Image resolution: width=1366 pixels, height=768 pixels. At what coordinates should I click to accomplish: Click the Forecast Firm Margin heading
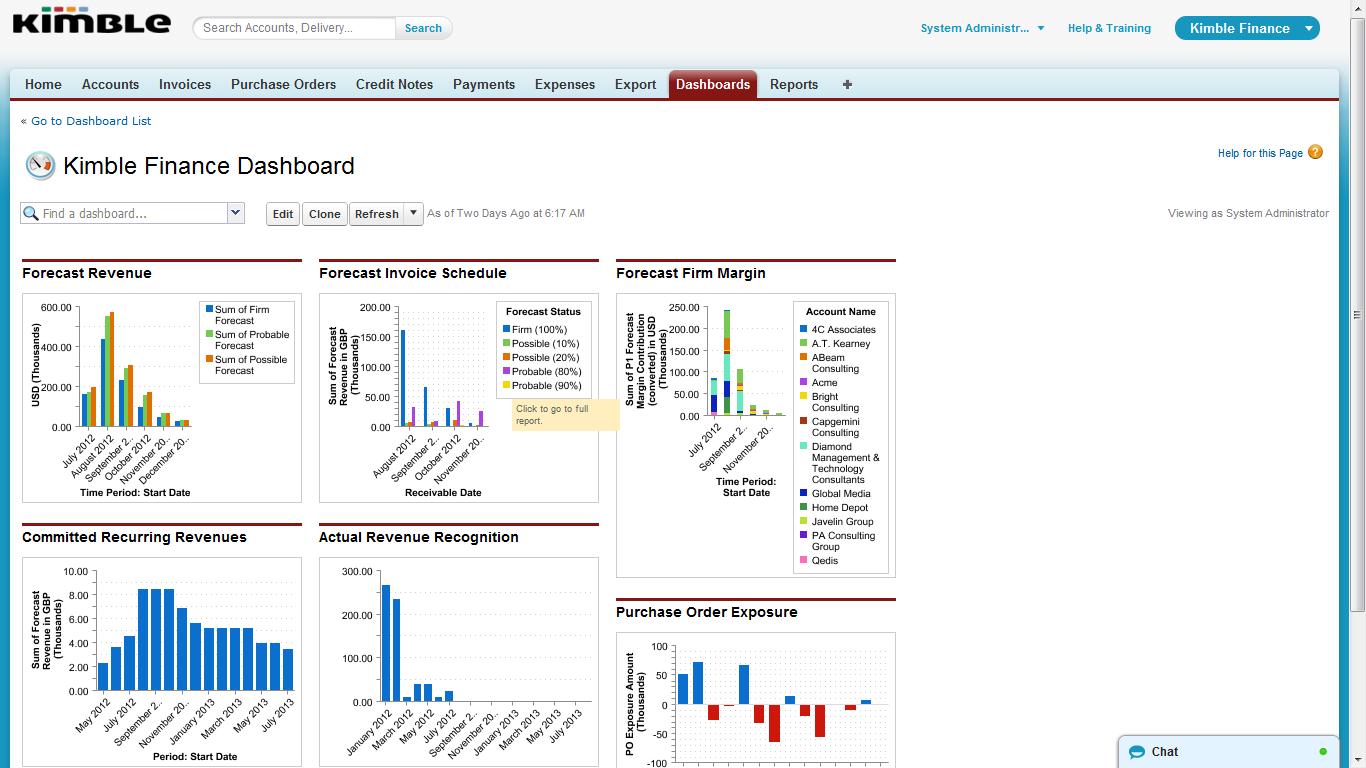691,273
